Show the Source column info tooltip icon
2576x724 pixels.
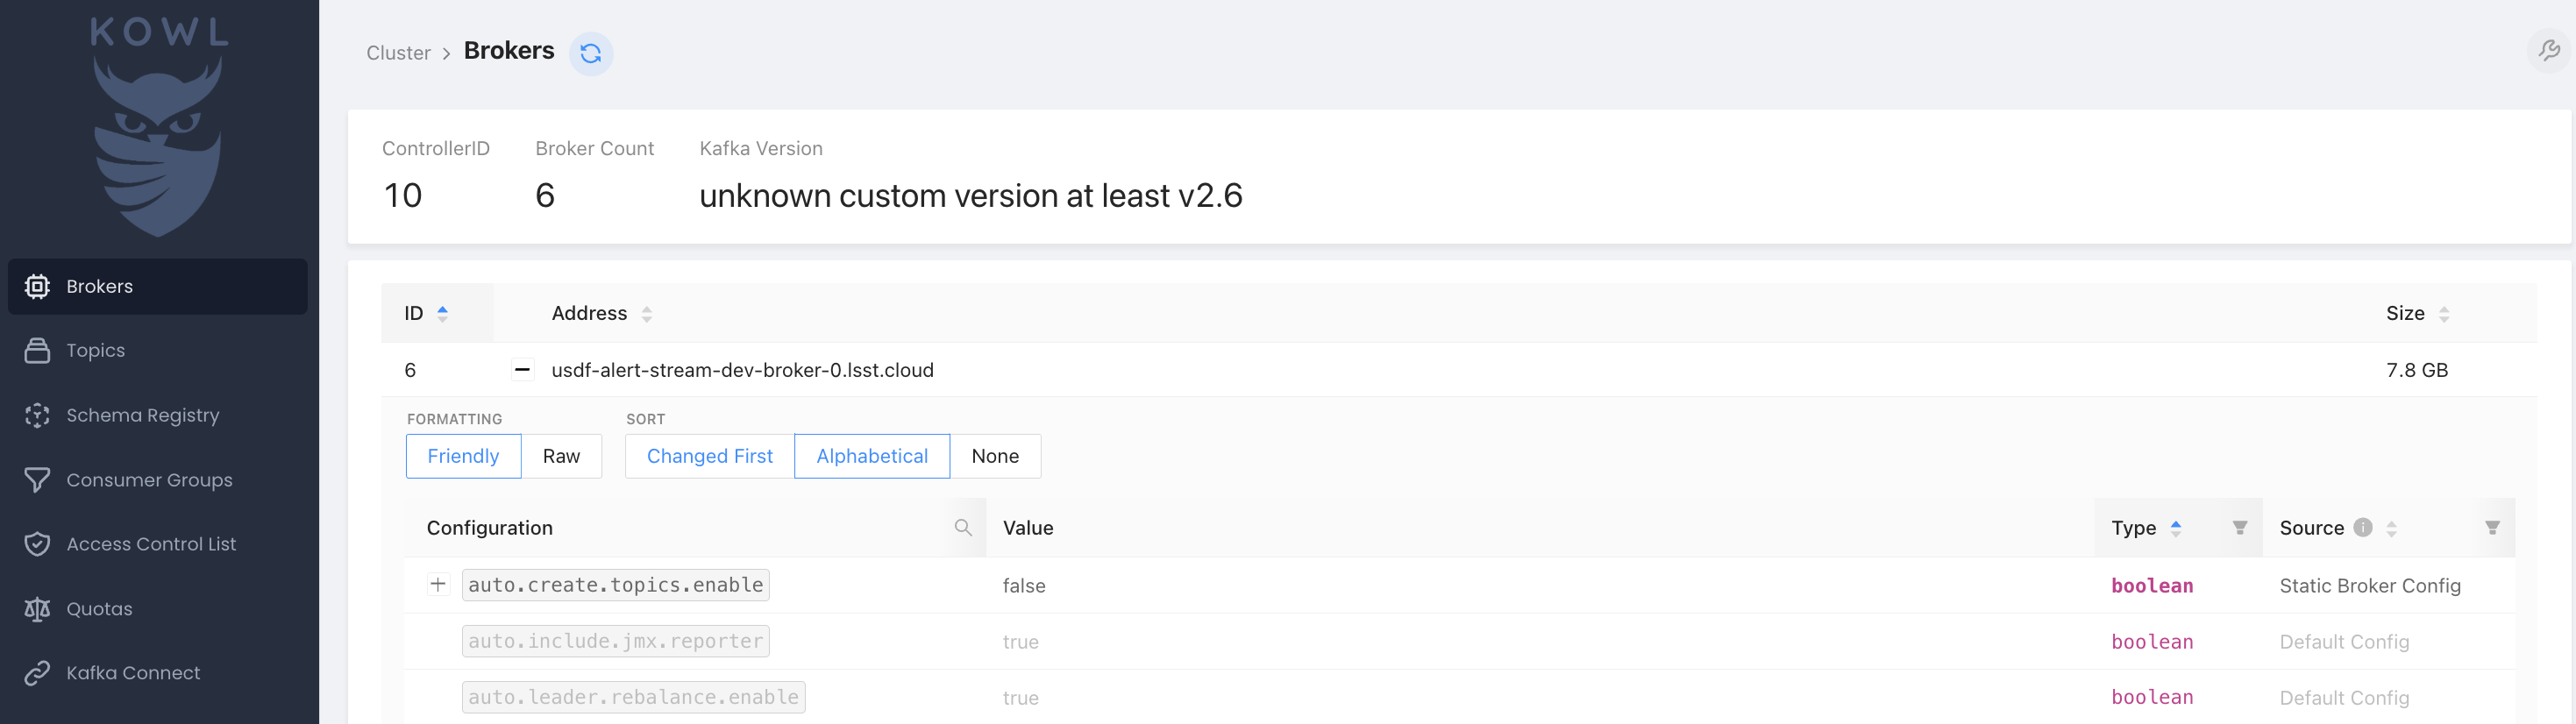coord(2363,527)
